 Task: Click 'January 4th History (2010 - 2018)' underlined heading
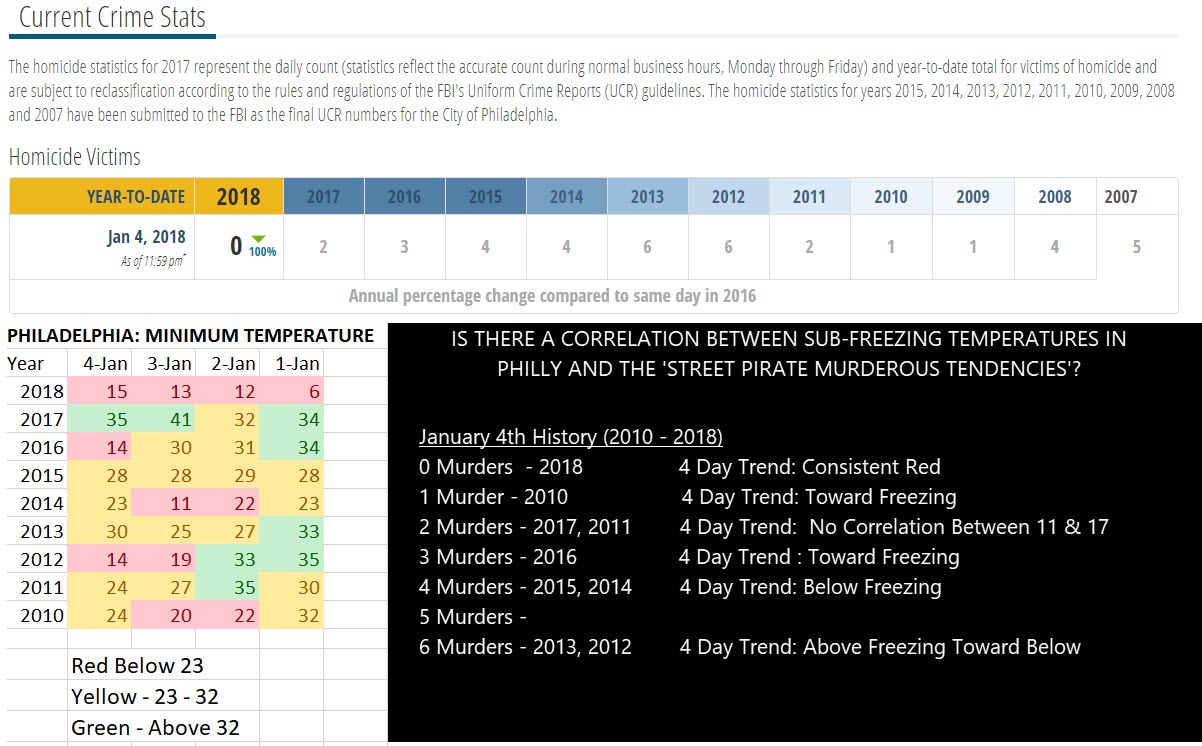570,437
